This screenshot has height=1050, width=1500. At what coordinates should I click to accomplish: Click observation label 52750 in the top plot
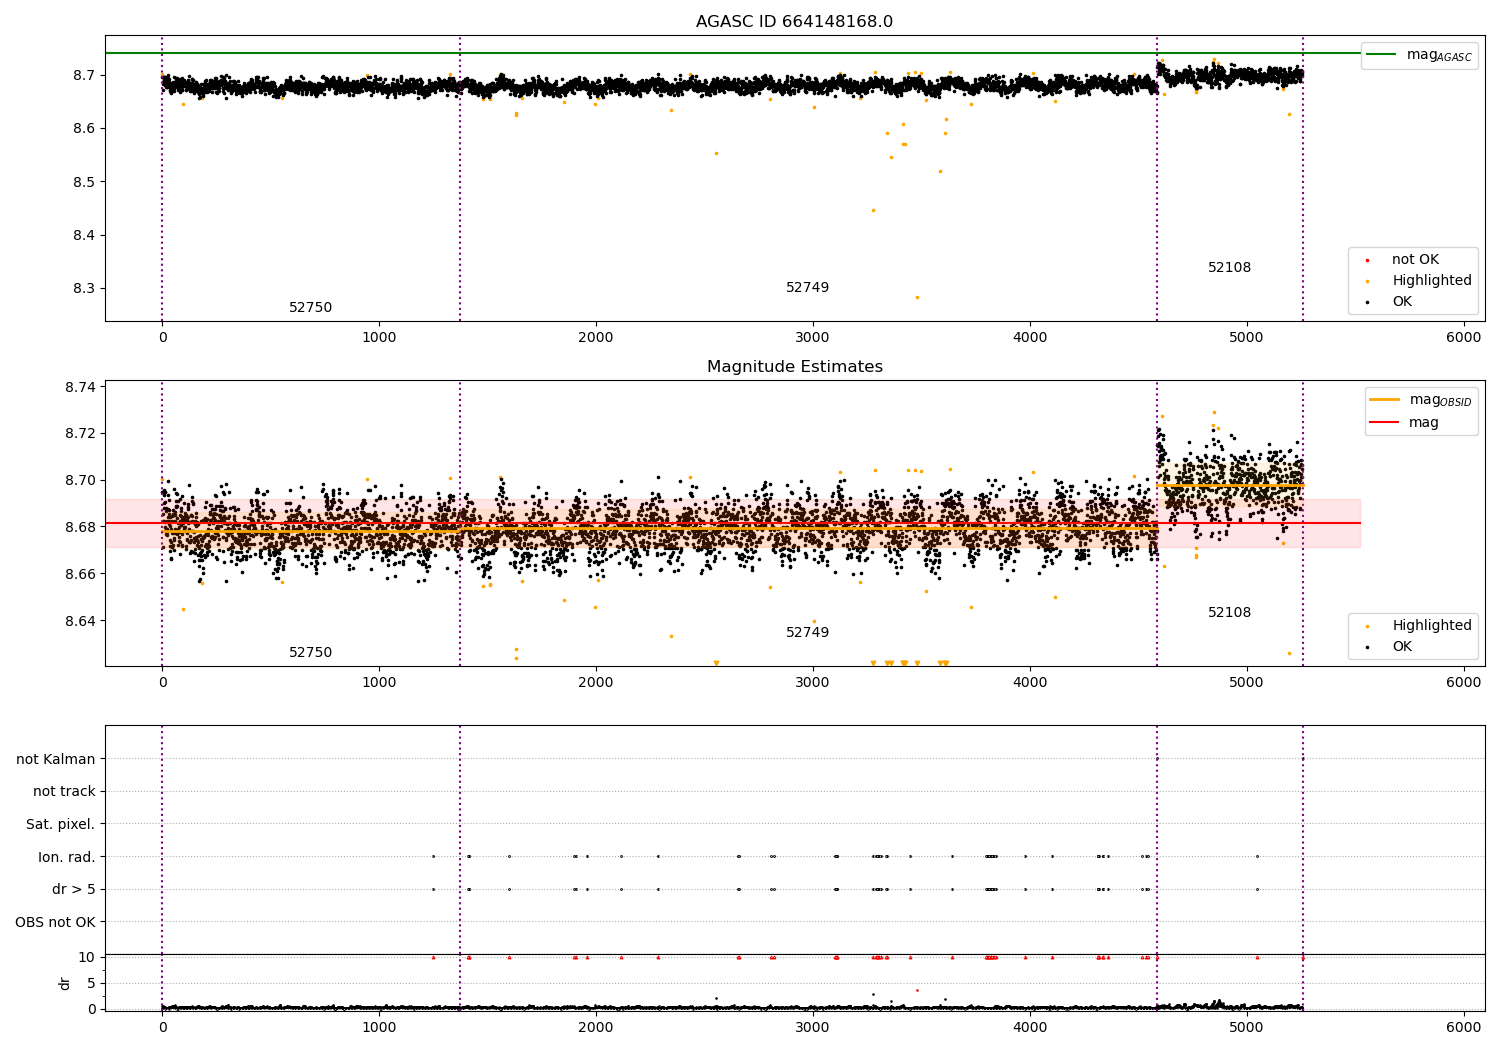coord(310,308)
